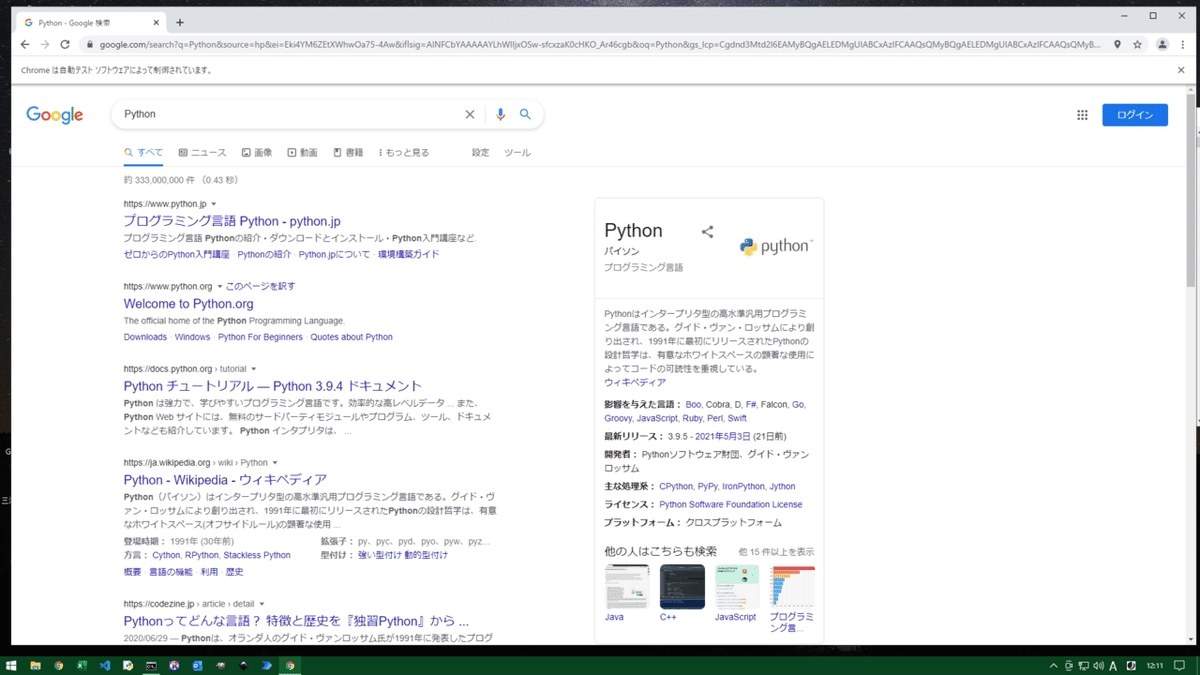Clear the search box with the X icon
This screenshot has height=675, width=1200.
[x=470, y=115]
